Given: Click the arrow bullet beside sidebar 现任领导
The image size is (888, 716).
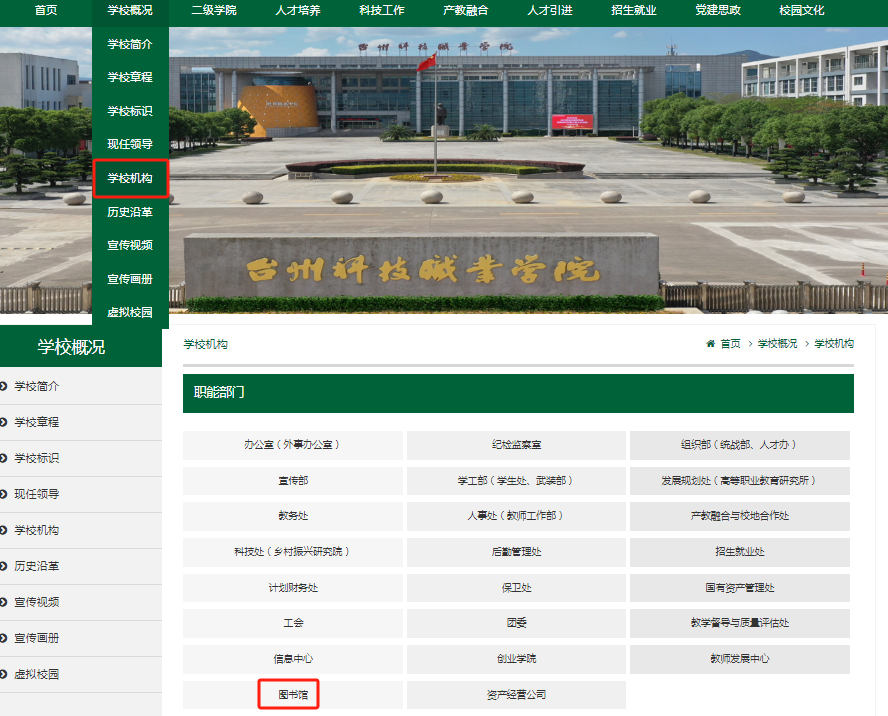Looking at the screenshot, I should click(3, 494).
